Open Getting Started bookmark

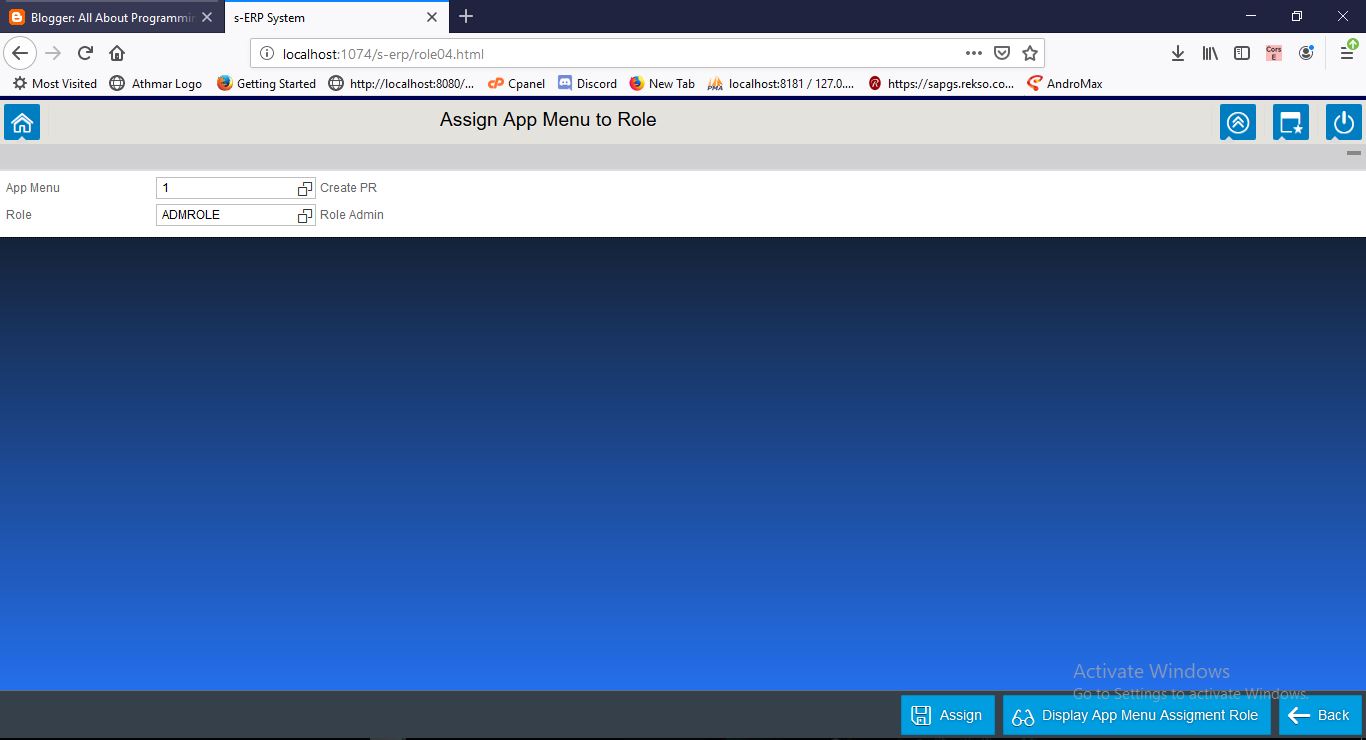pos(266,84)
